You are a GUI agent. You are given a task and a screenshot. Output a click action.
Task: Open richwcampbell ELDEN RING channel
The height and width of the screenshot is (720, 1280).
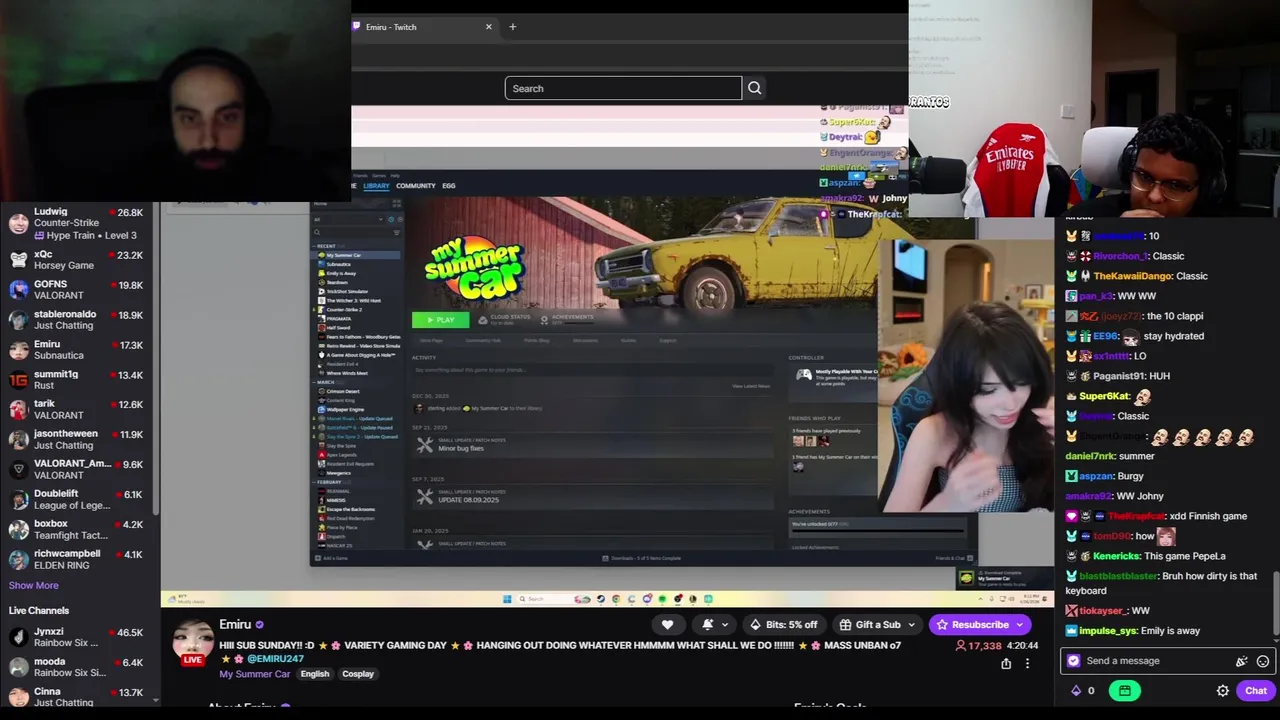coord(78,559)
